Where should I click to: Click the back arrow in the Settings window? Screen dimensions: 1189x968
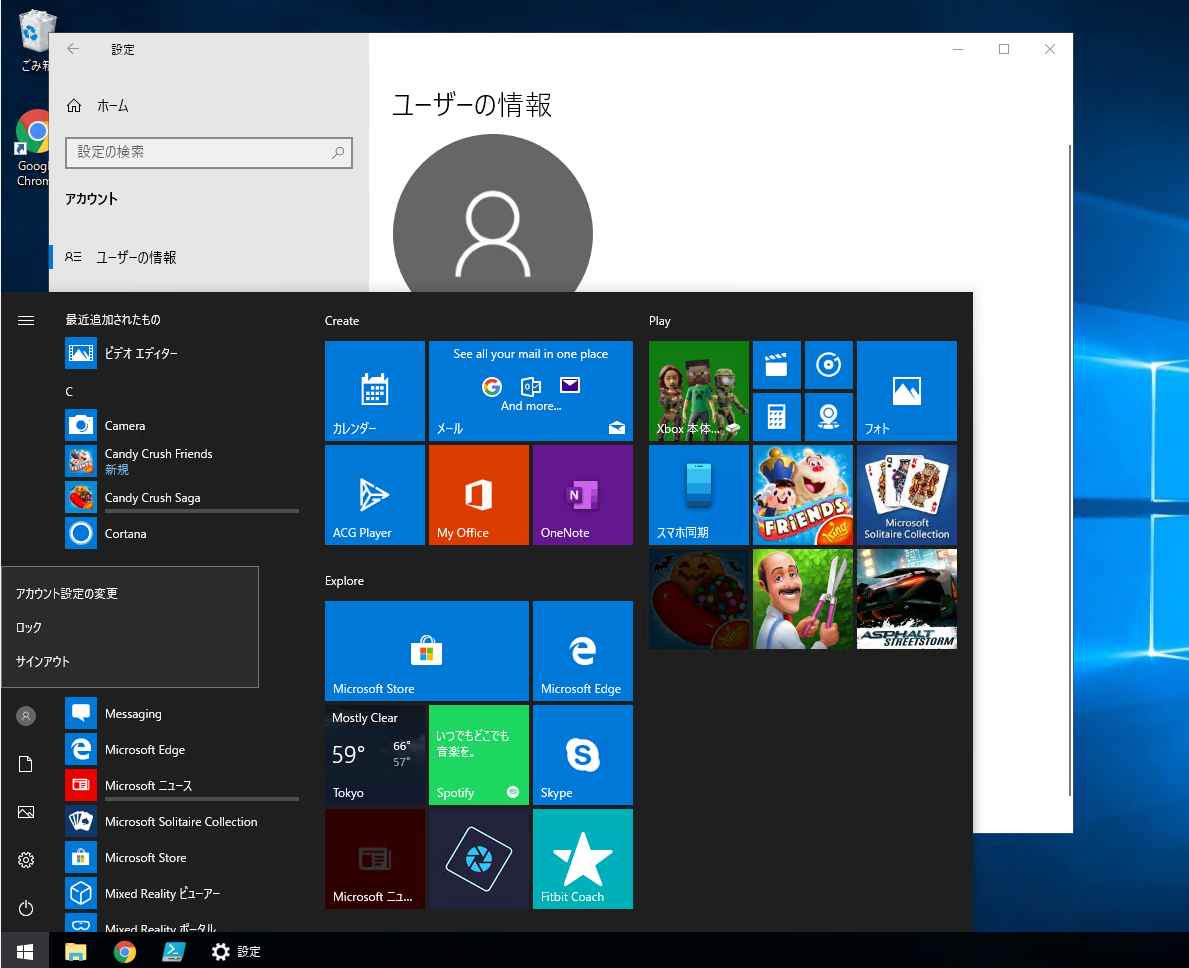coord(74,49)
